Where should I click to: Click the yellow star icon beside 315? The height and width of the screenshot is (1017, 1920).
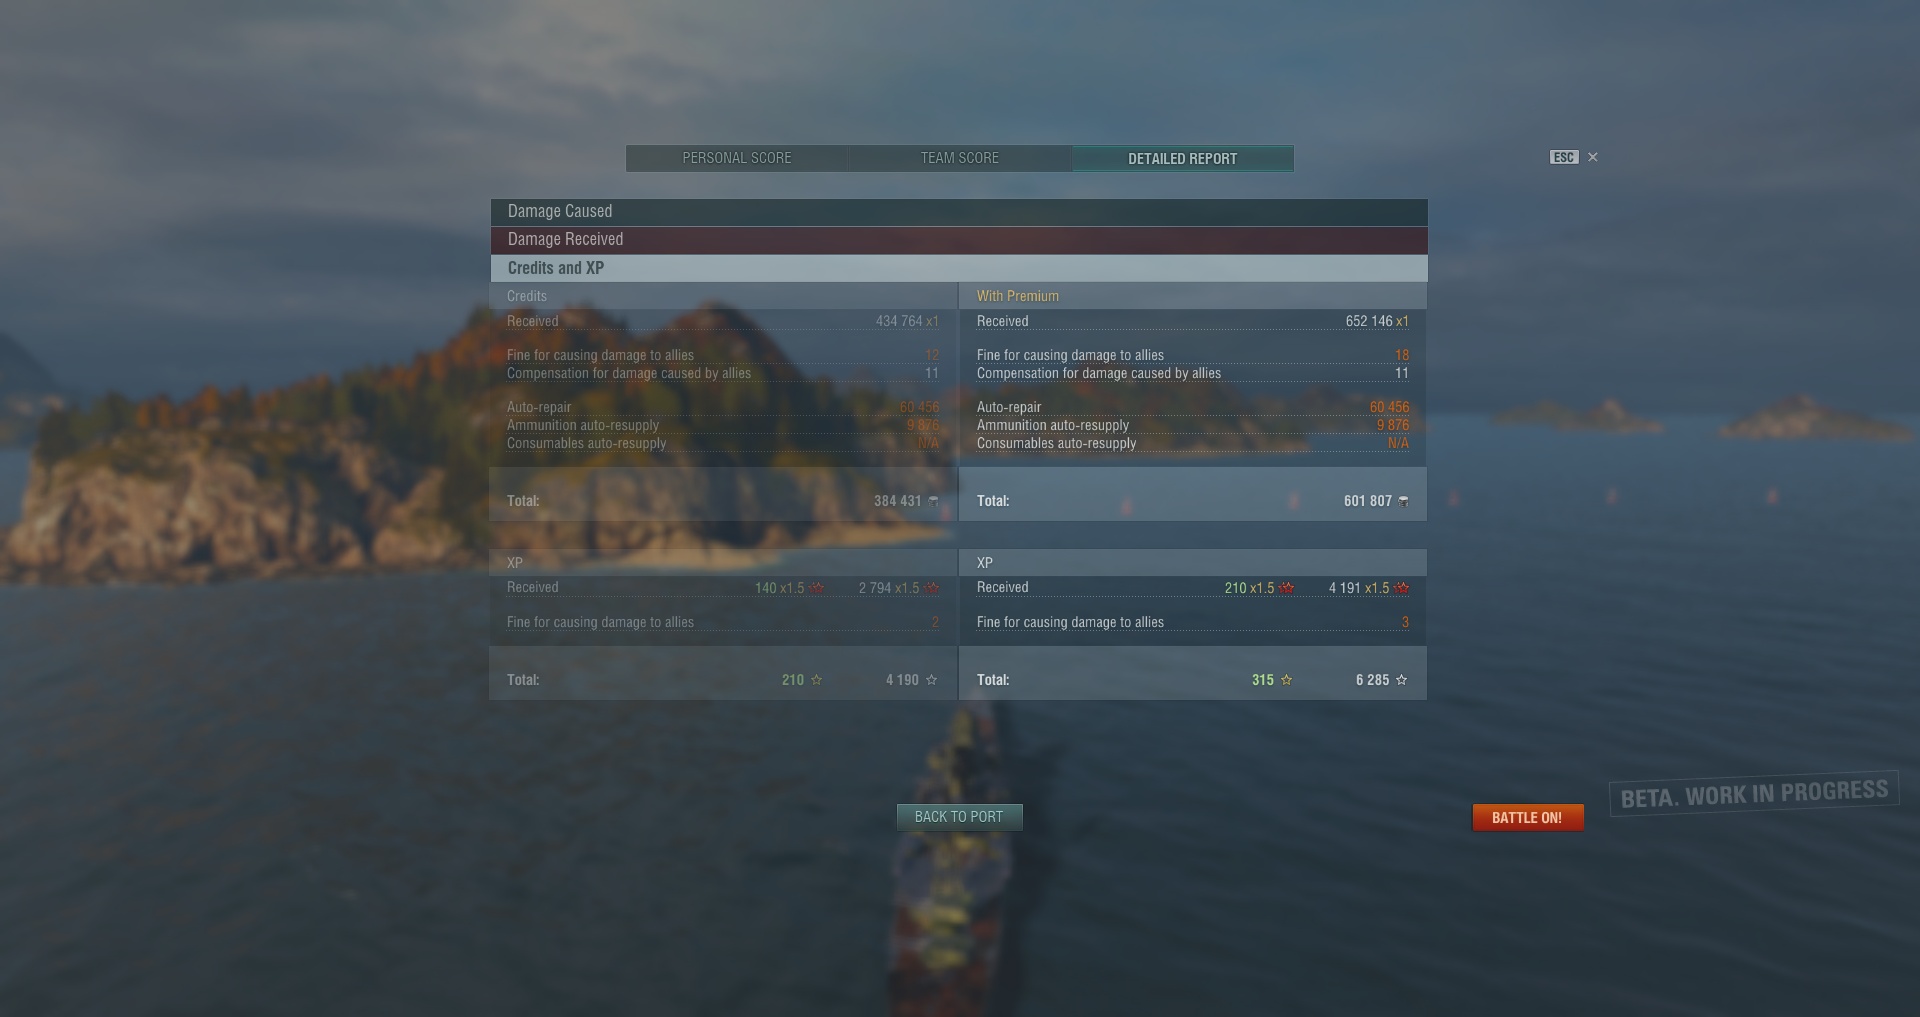[1286, 680]
